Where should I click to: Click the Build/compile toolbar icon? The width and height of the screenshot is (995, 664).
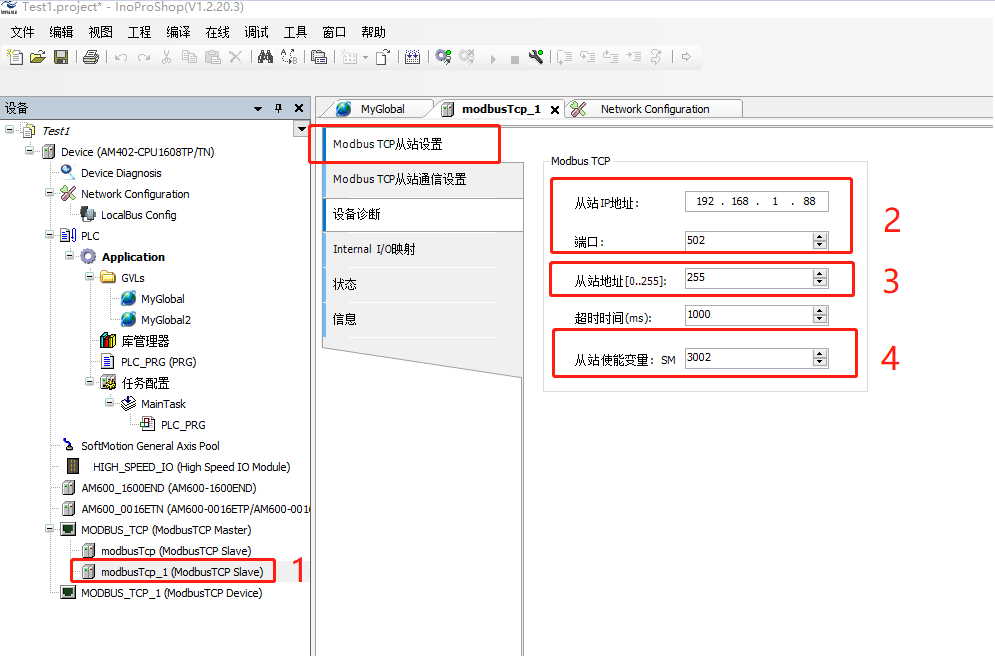pyautogui.click(x=412, y=57)
